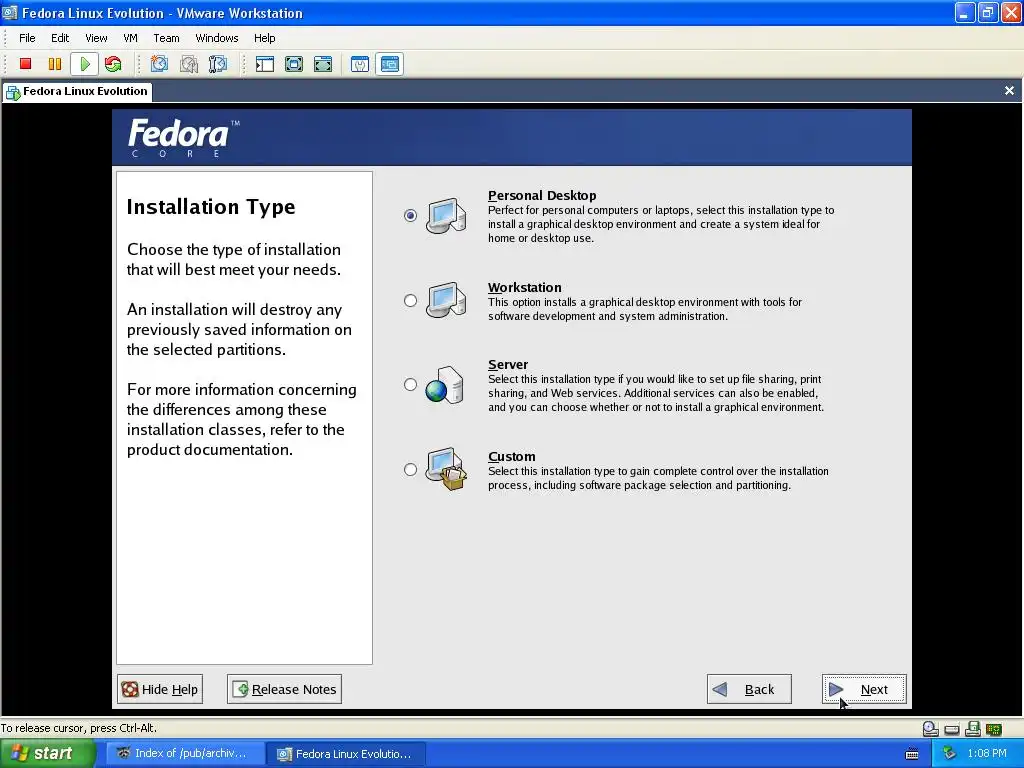1024x768 pixels.
Task: Click the Quick Switch mode toolbar icon
Action: pyautogui.click(x=294, y=64)
